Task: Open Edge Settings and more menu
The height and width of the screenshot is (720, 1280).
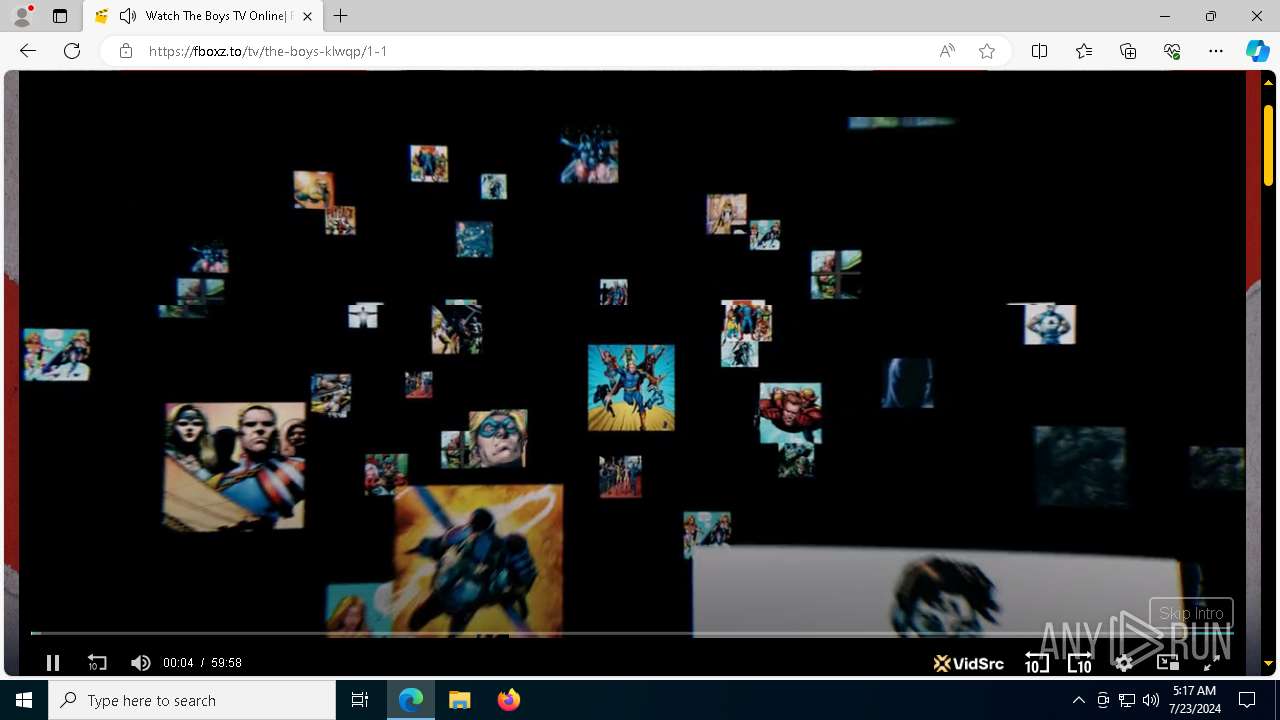Action: pyautogui.click(x=1216, y=51)
